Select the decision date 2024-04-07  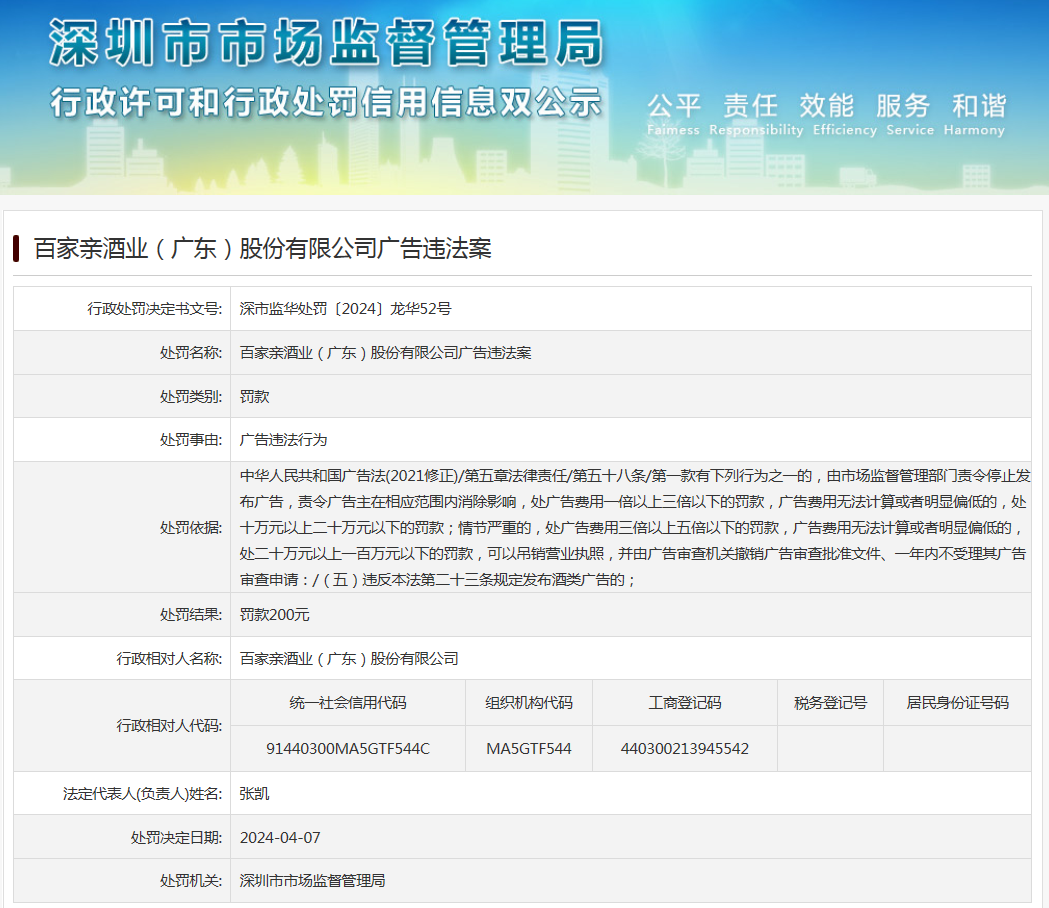pos(280,838)
